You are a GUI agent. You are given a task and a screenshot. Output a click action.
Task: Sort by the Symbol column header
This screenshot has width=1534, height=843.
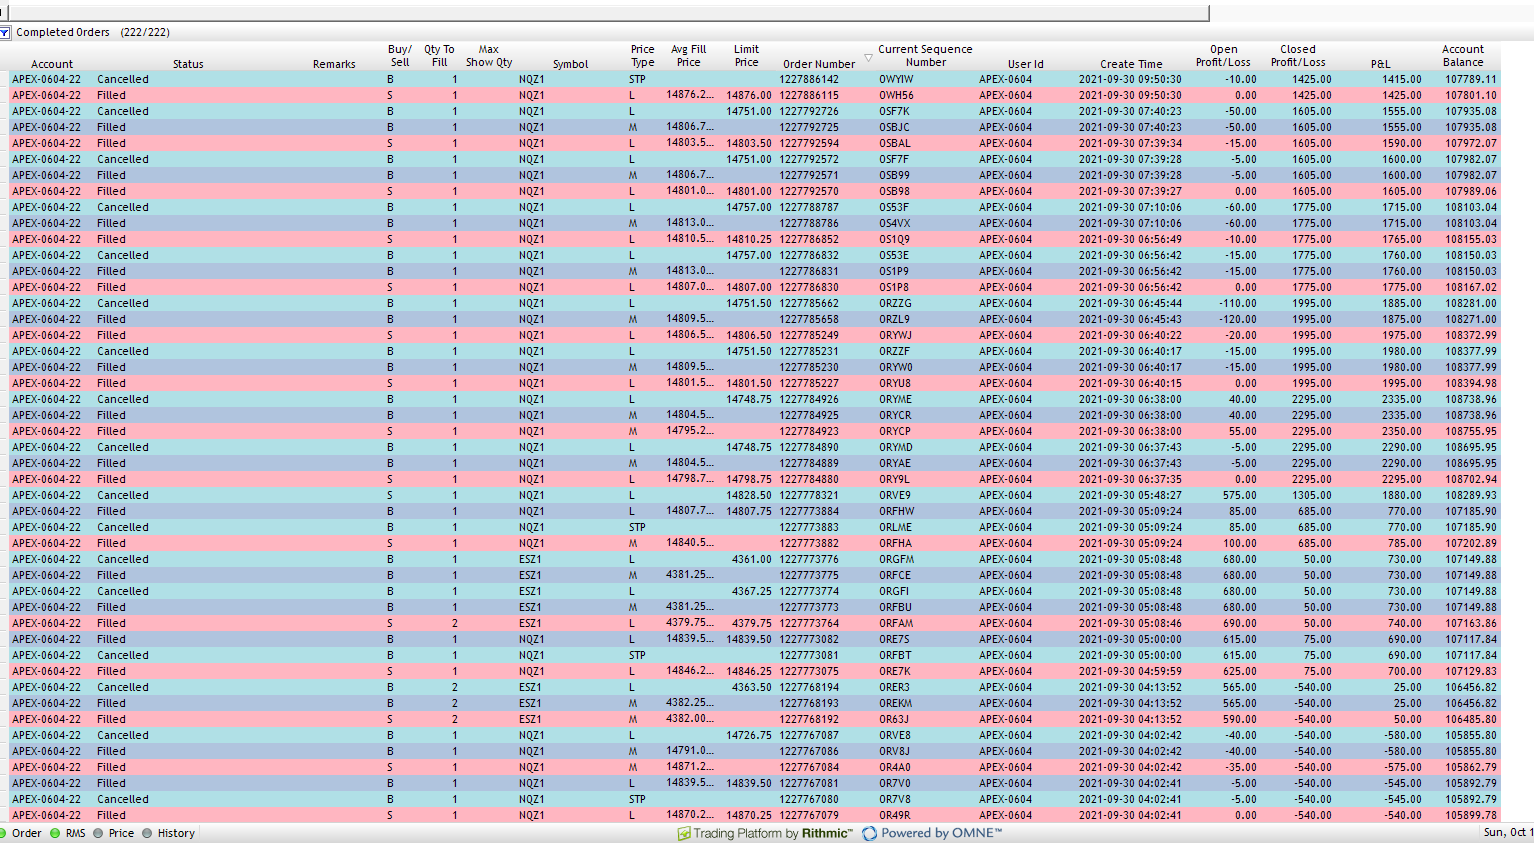[x=571, y=64]
